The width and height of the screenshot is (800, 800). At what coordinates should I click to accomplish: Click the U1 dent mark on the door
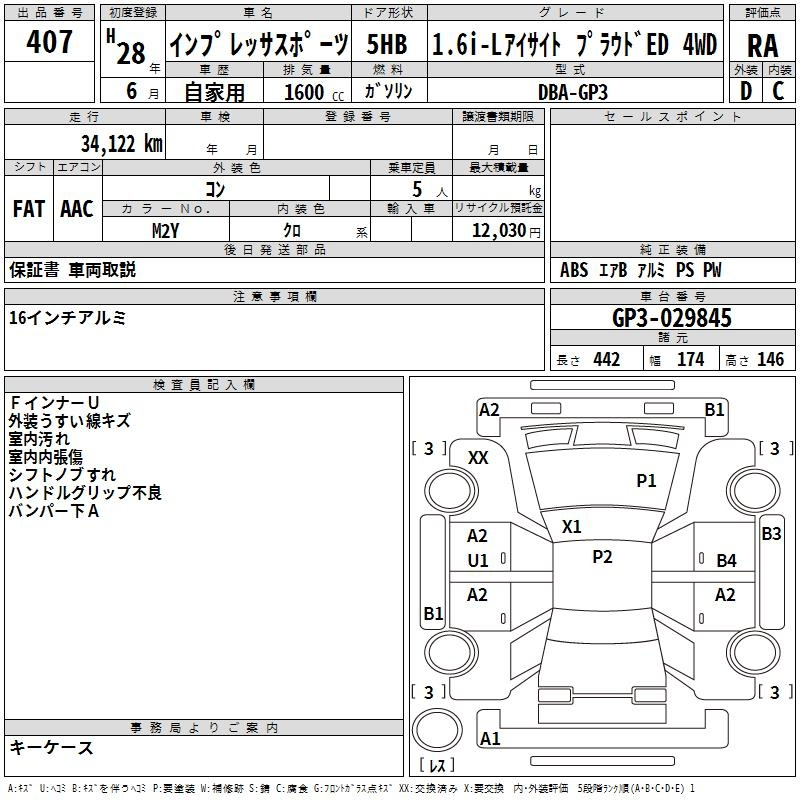[x=478, y=561]
